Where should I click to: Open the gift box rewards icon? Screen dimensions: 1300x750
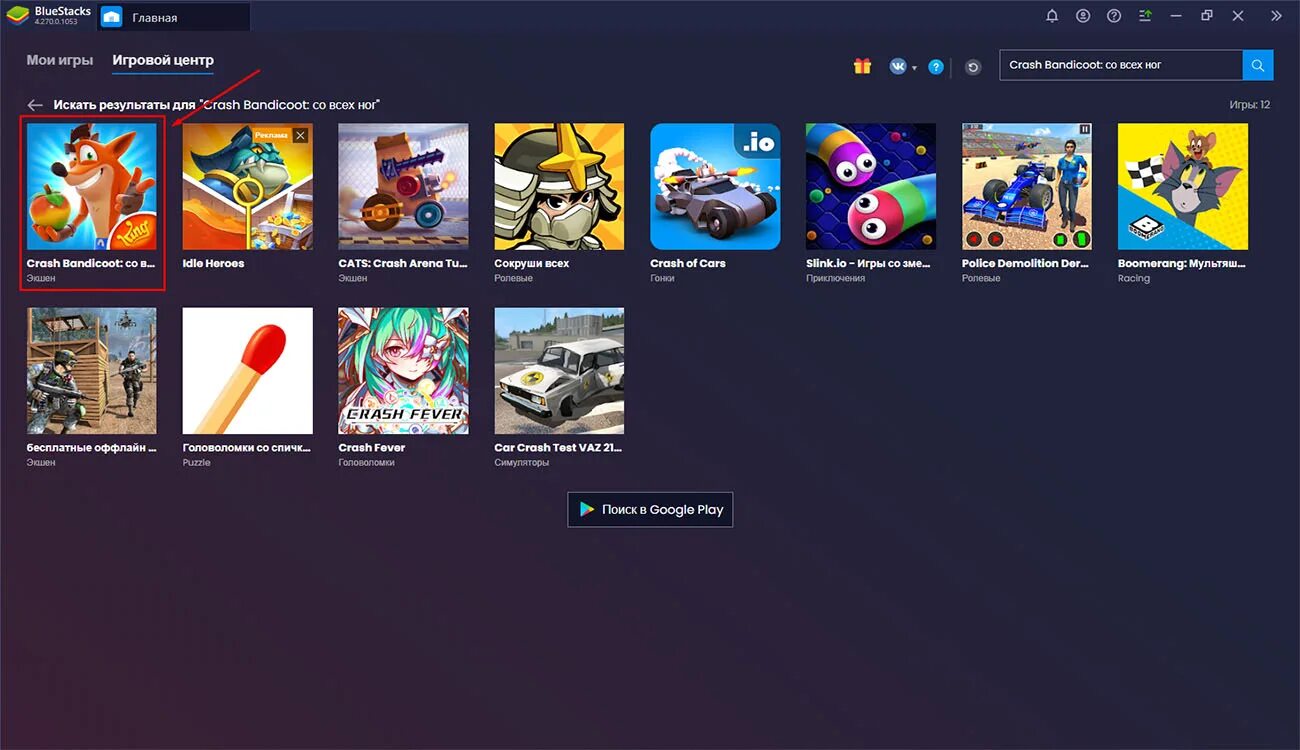862,66
